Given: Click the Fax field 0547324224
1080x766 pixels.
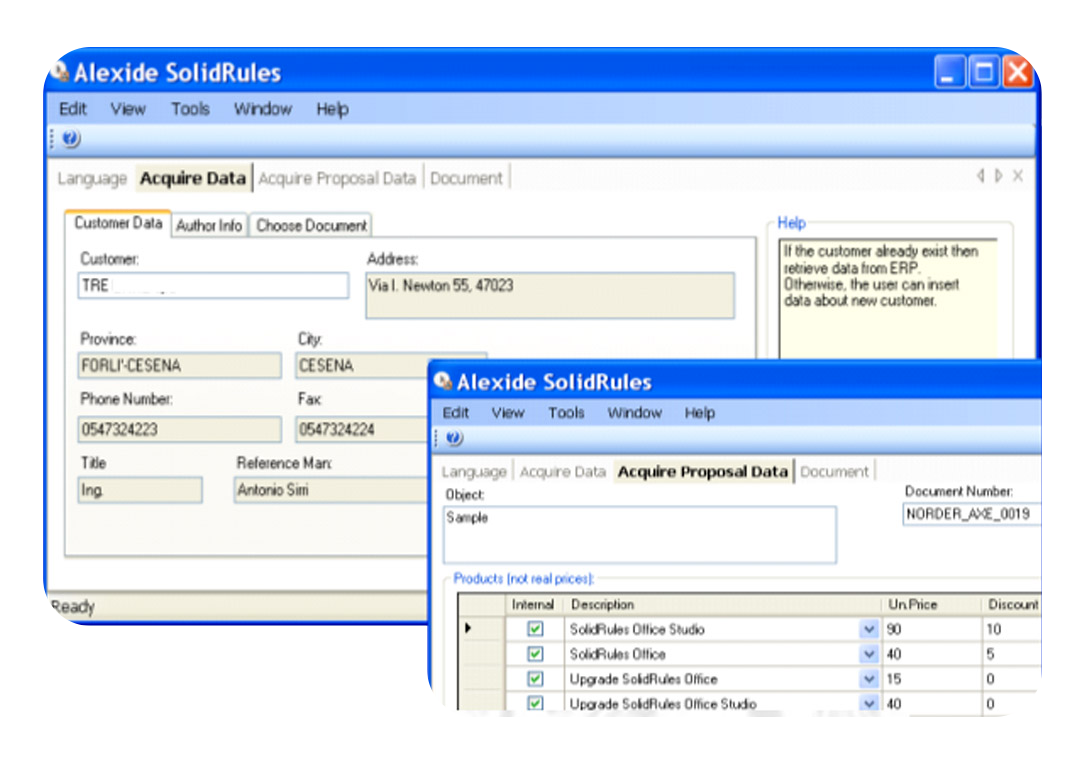Looking at the screenshot, I should [x=361, y=429].
